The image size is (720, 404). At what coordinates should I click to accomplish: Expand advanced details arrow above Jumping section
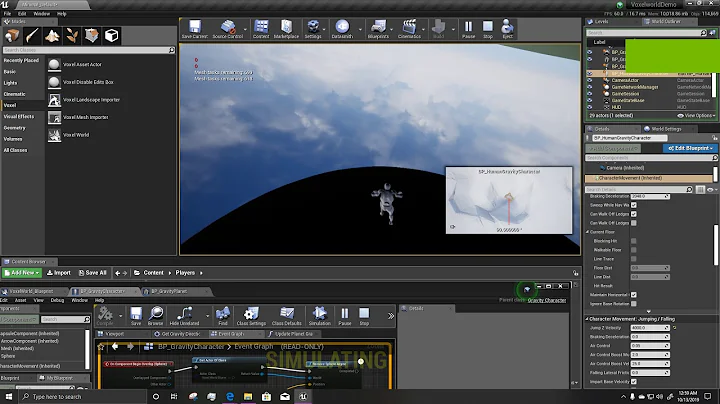tap(648, 311)
